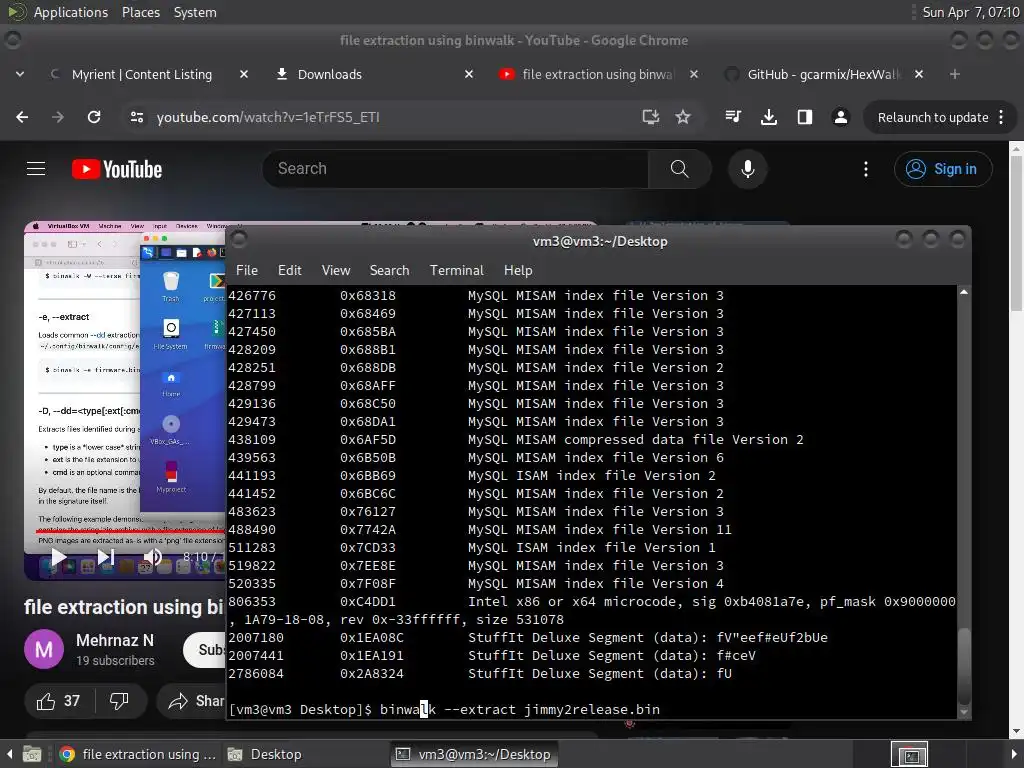1024x768 pixels.
Task: Switch to Desktop taskbar entry
Action: click(264, 754)
